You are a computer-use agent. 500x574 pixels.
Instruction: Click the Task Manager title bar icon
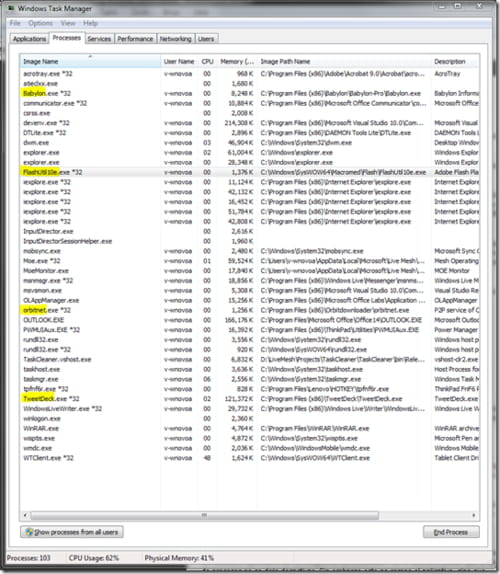[x=11, y=8]
